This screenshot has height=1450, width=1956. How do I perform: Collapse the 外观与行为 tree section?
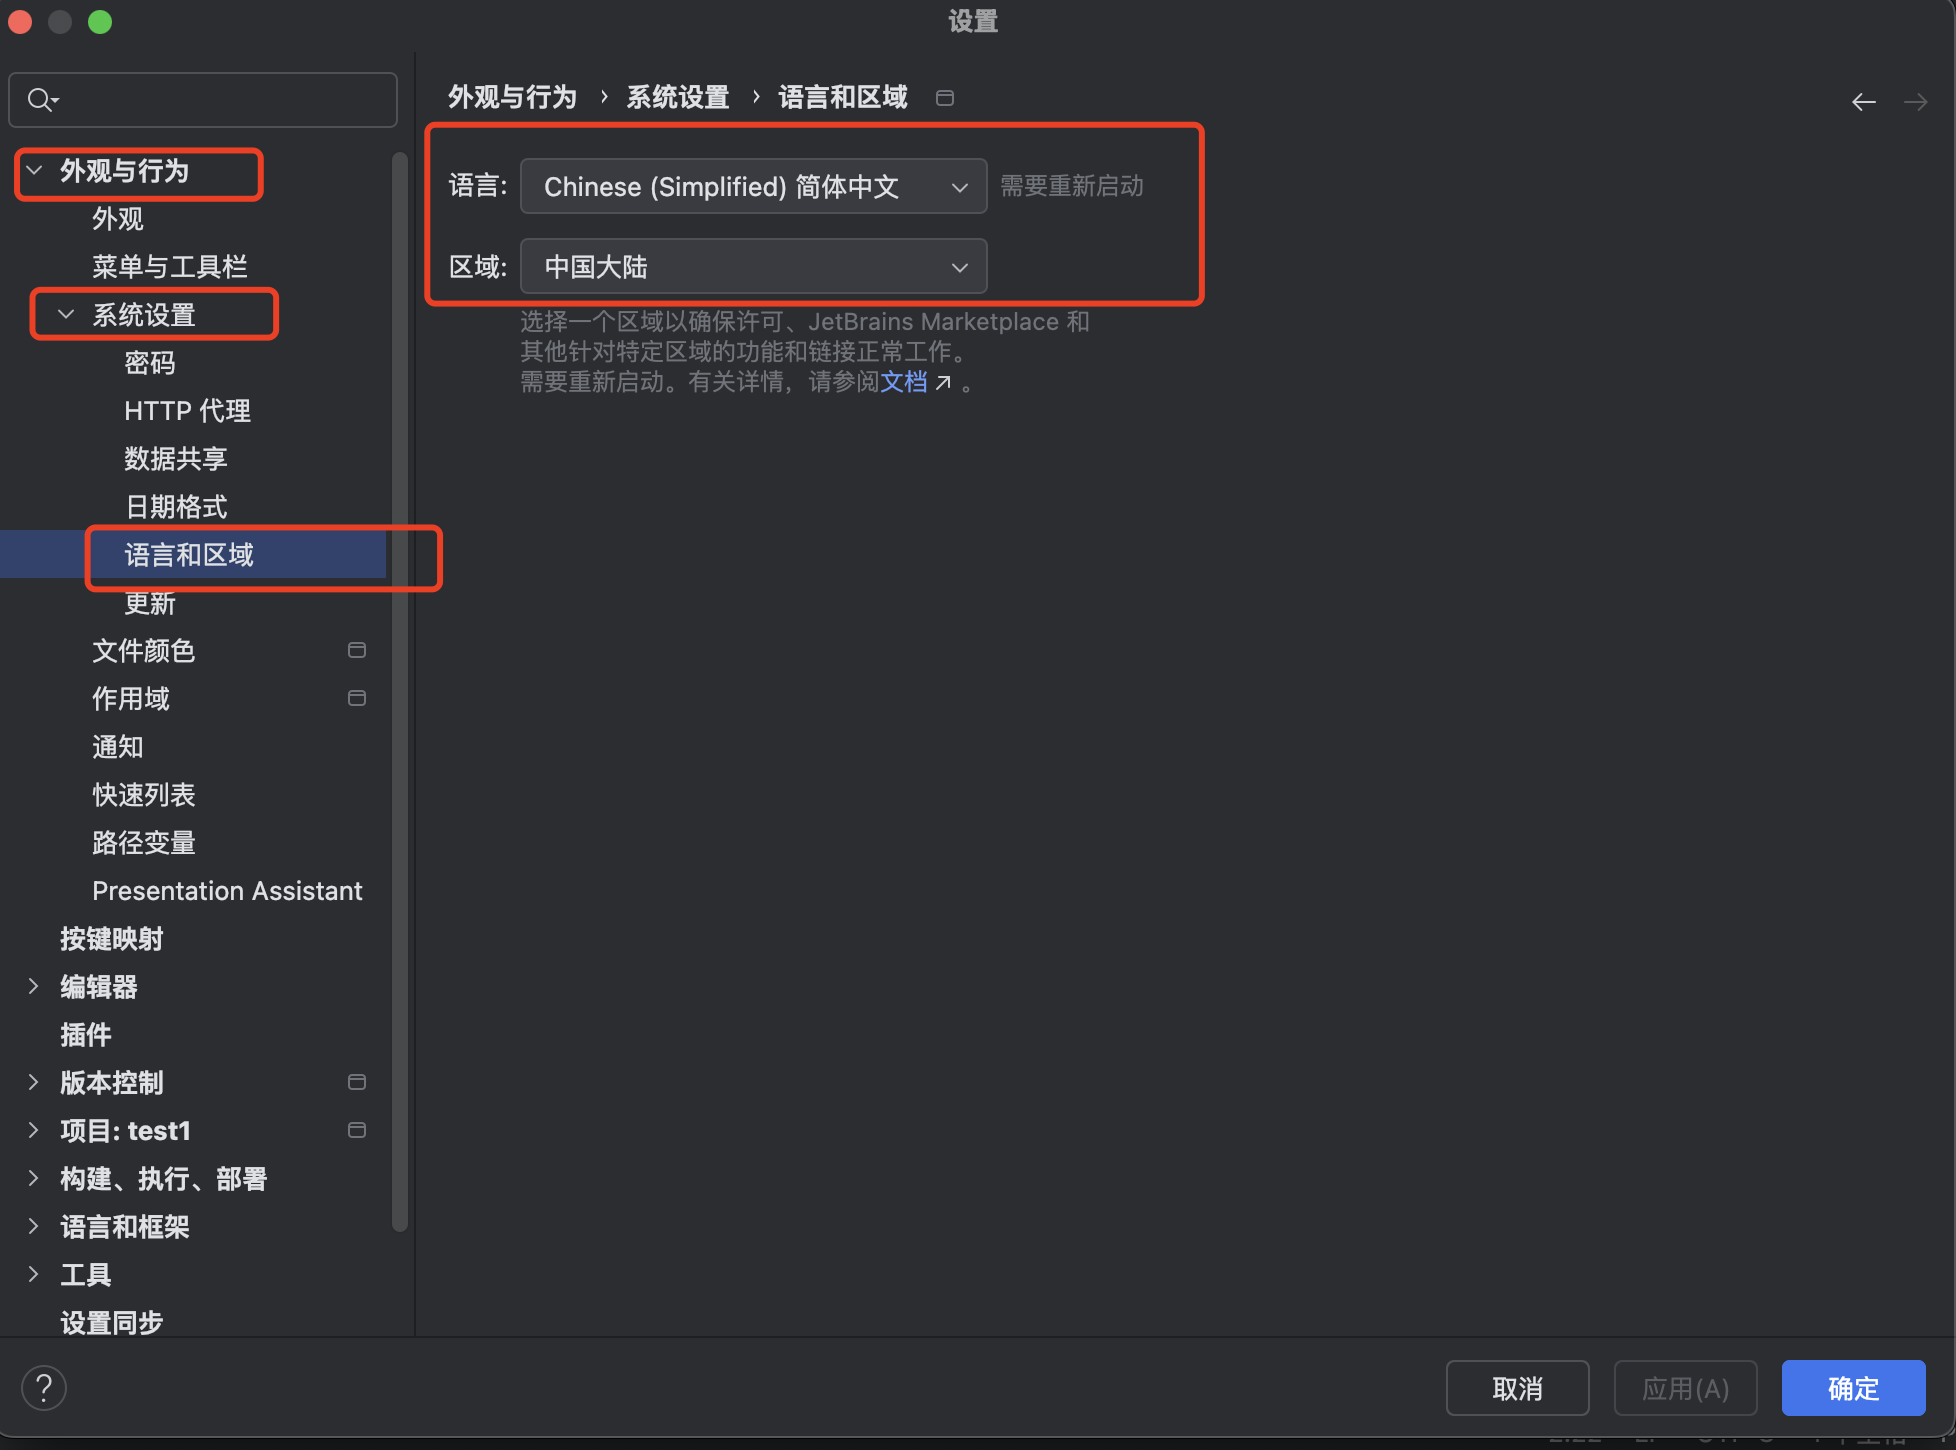pyautogui.click(x=35, y=171)
